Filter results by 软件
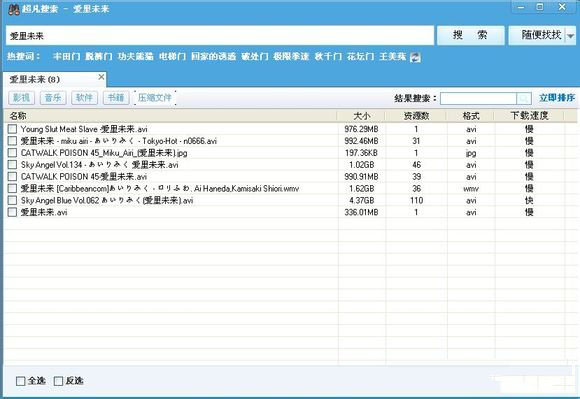 pyautogui.click(x=84, y=98)
